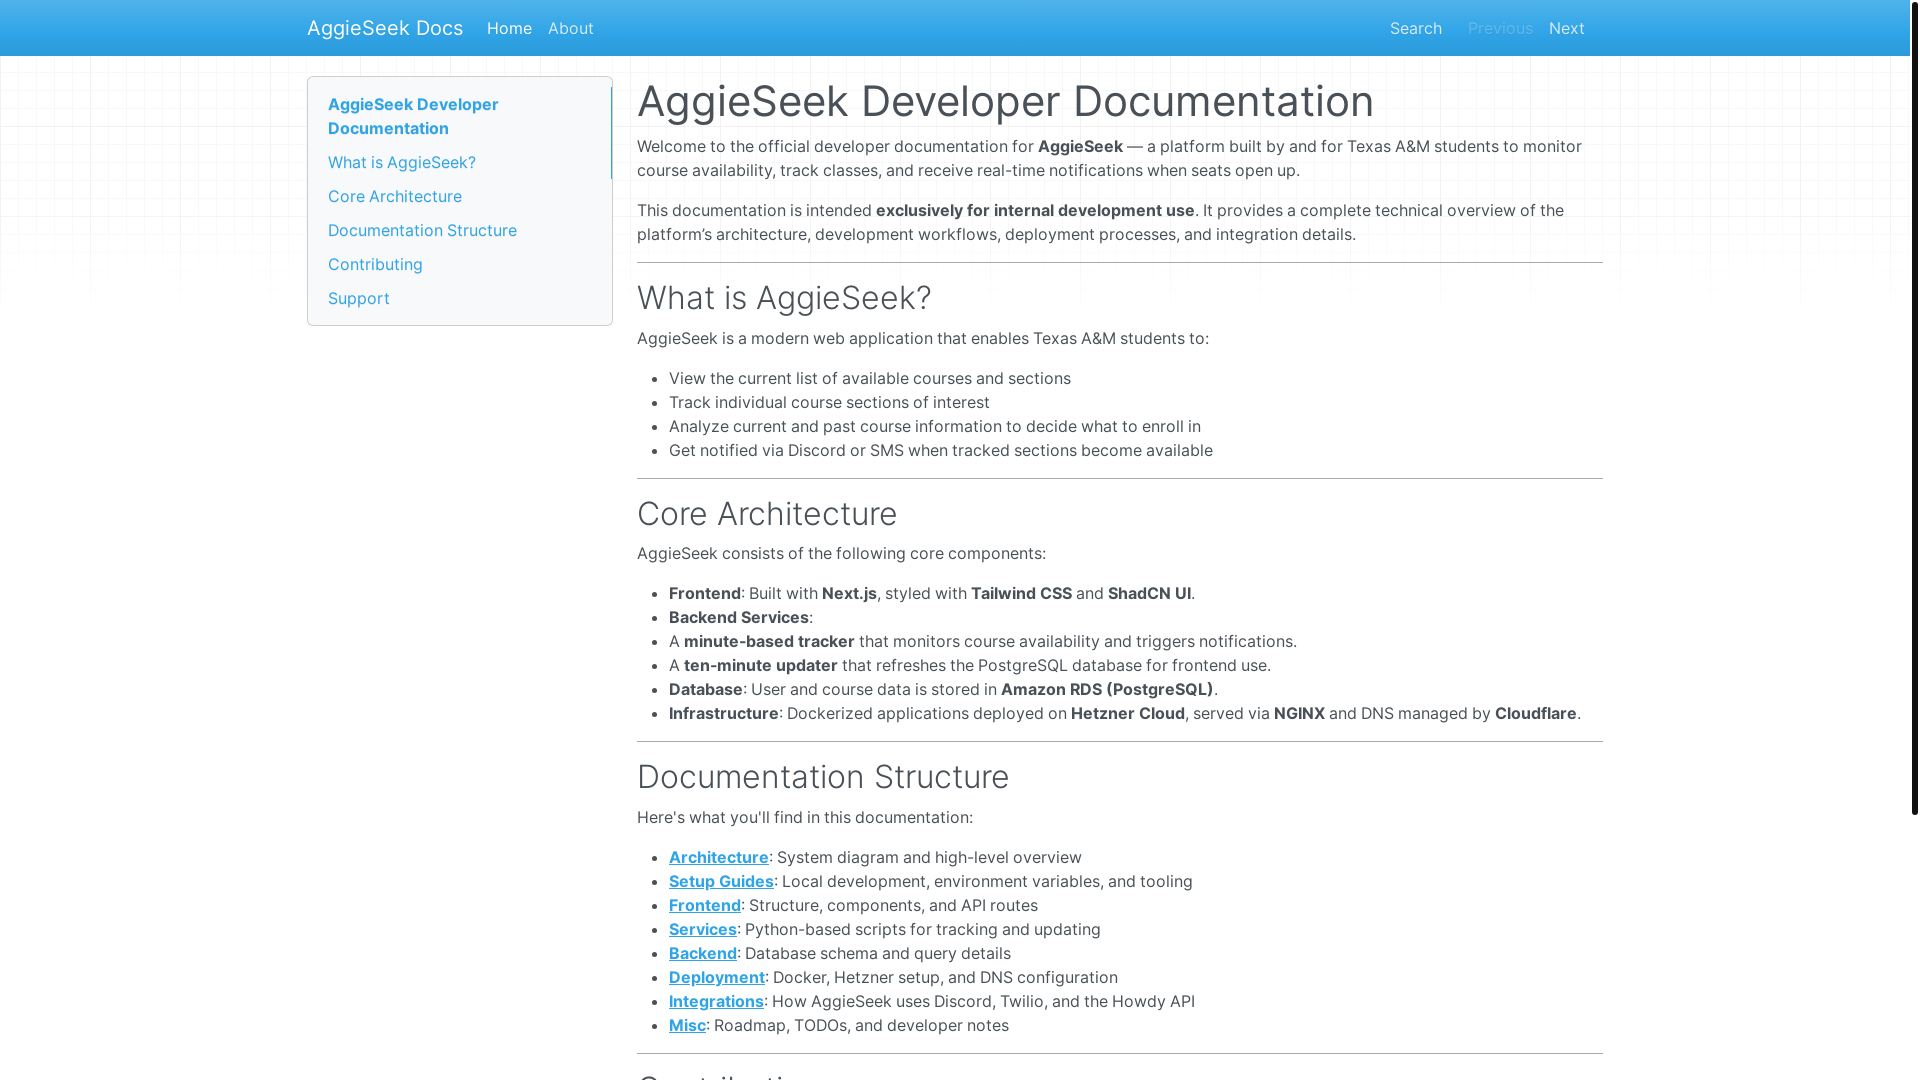Click the Documentation Structure heading
1920x1080 pixels.
point(823,777)
